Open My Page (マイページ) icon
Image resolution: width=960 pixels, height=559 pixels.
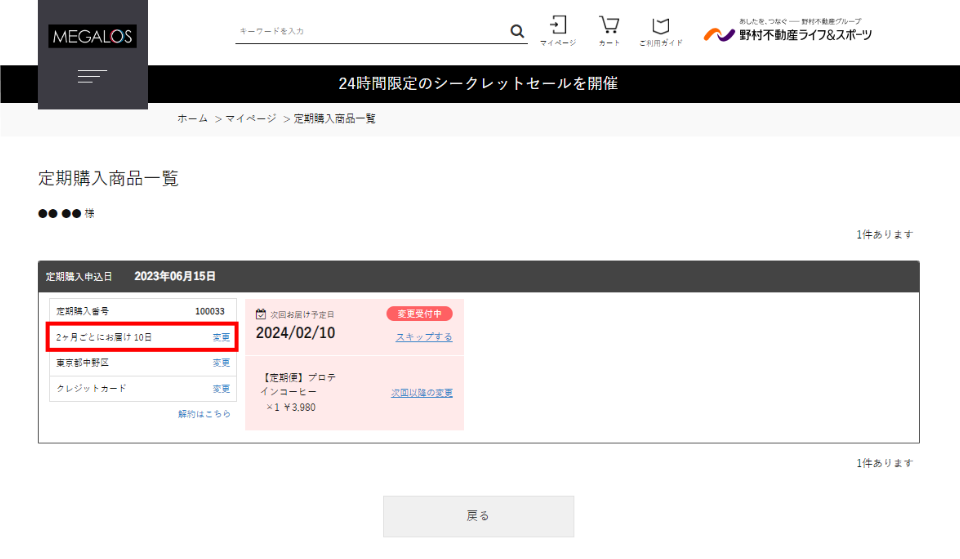558,30
